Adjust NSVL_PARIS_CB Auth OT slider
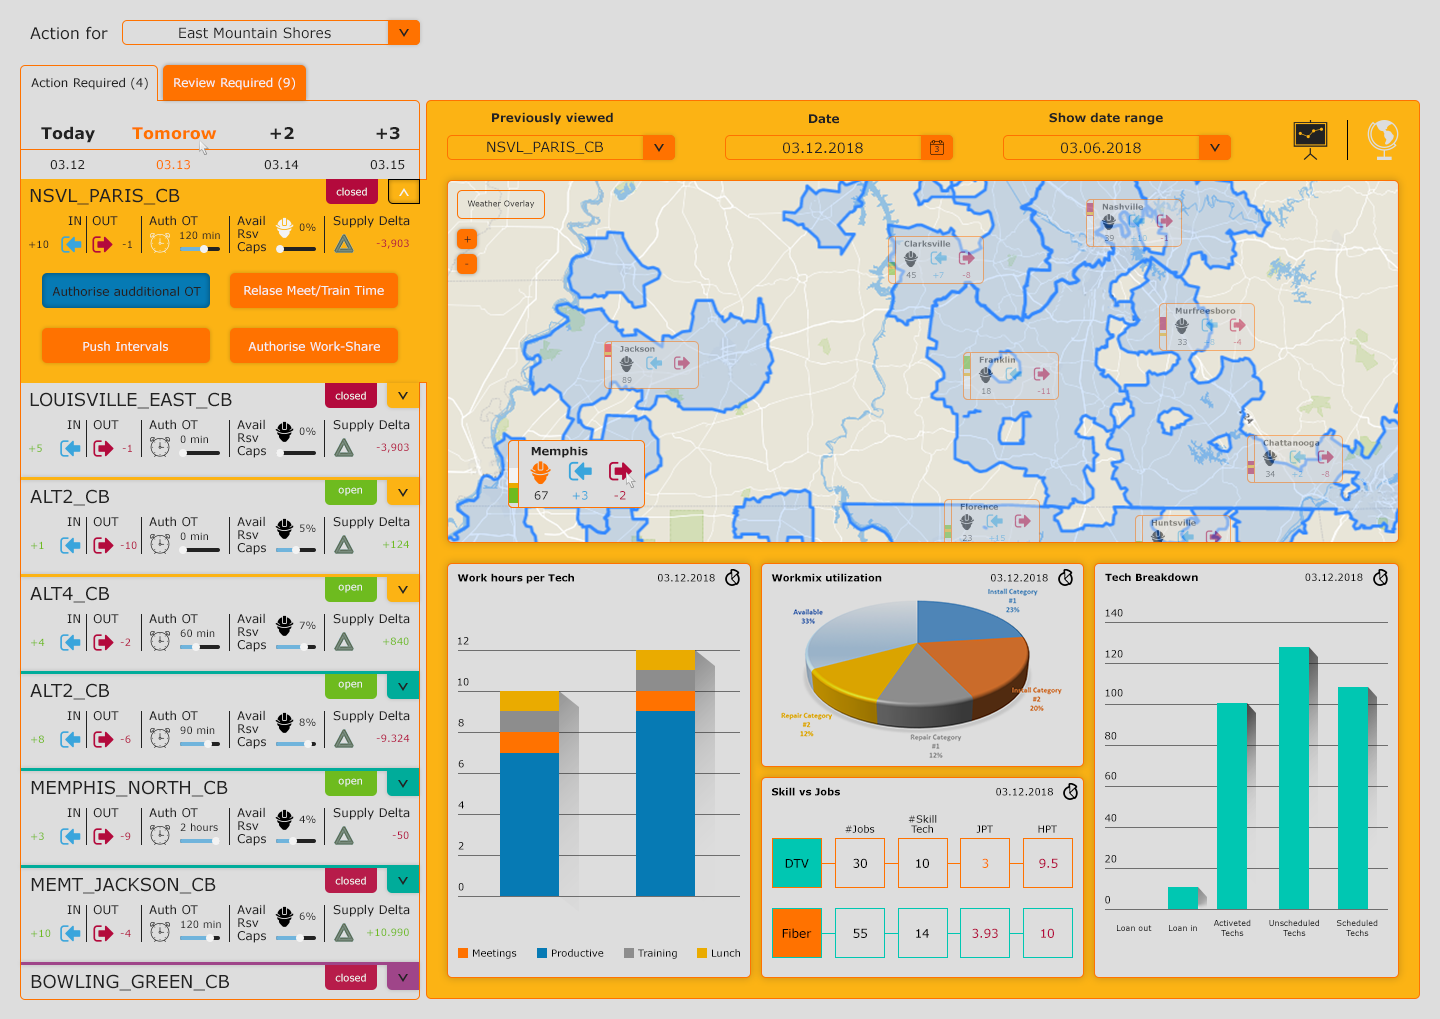The height and width of the screenshot is (1019, 1440). coord(200,249)
